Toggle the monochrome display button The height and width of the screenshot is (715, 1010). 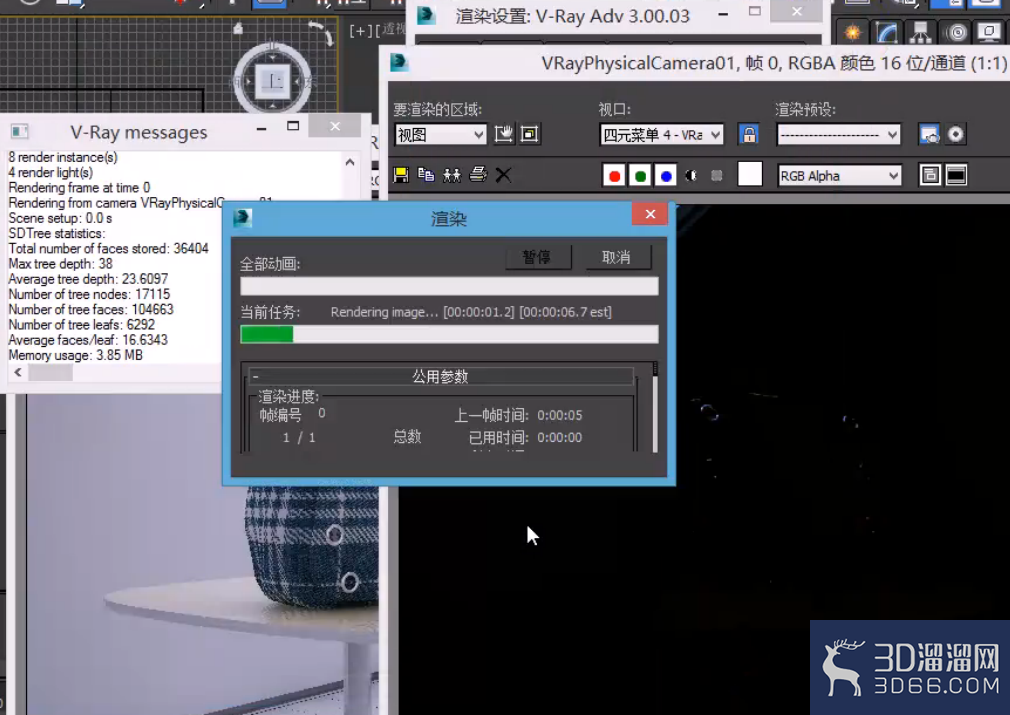716,175
